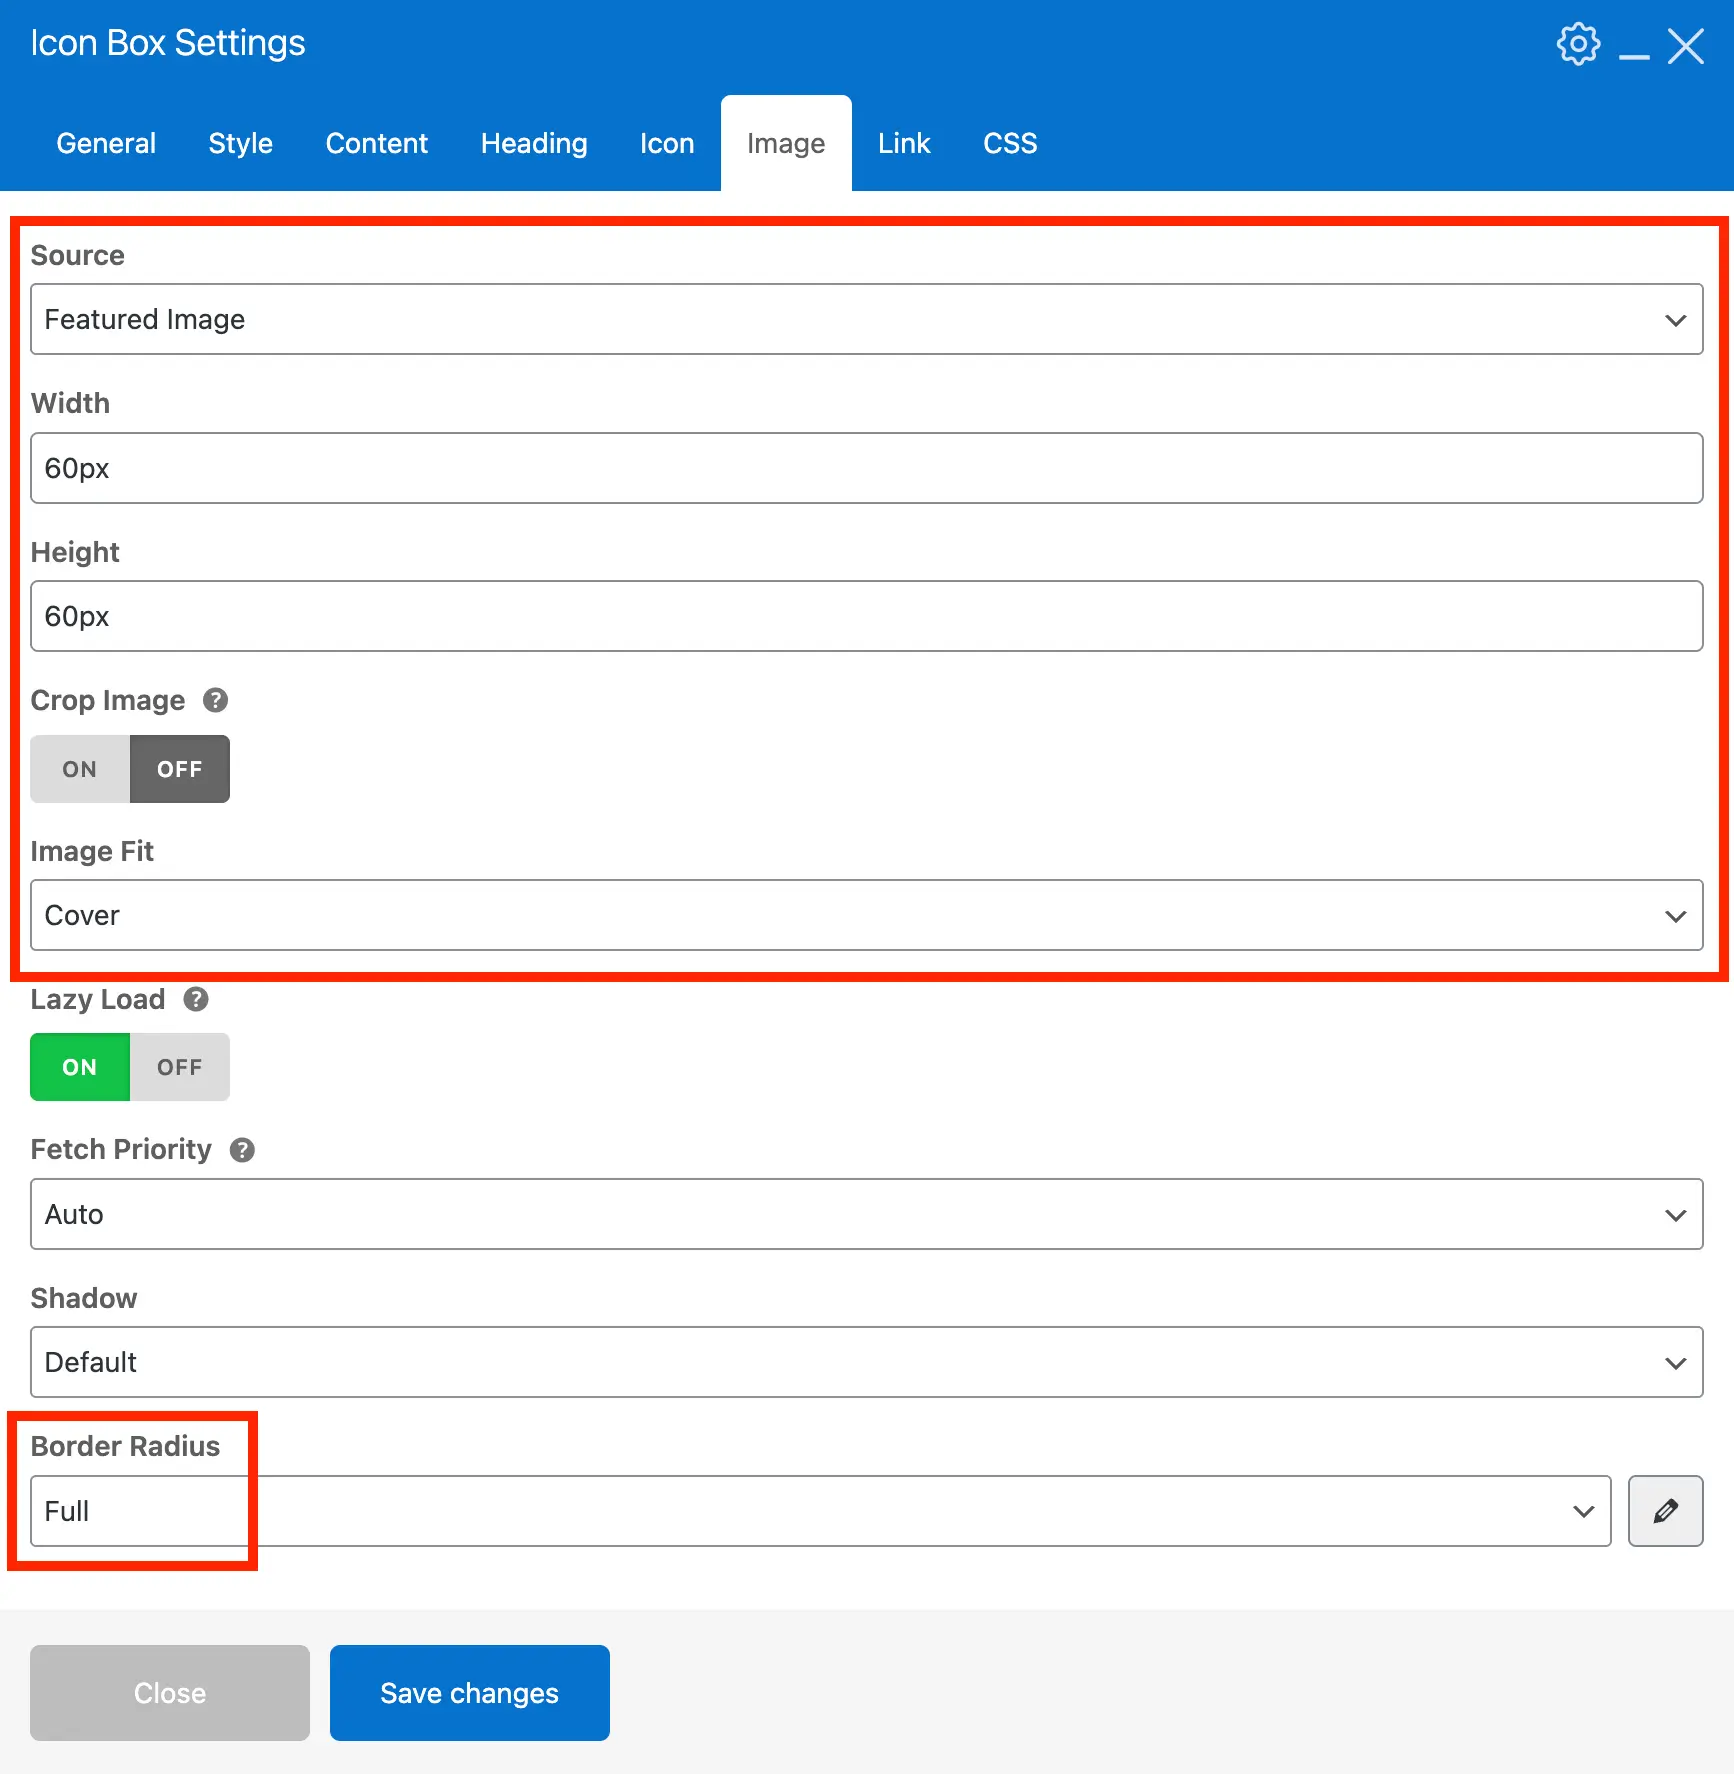The image size is (1734, 1774).
Task: Click the Crop Image help question mark
Action: click(x=215, y=700)
